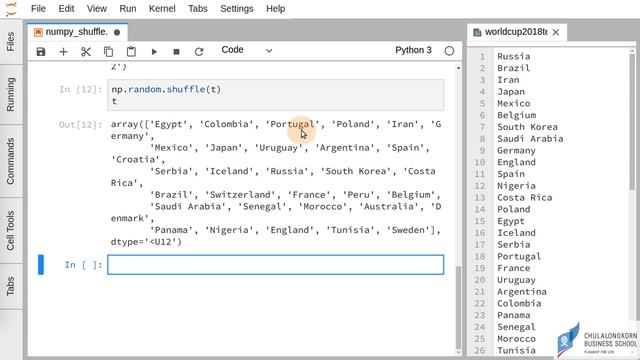Show the Cell Tools sidebar panel

pyautogui.click(x=11, y=231)
